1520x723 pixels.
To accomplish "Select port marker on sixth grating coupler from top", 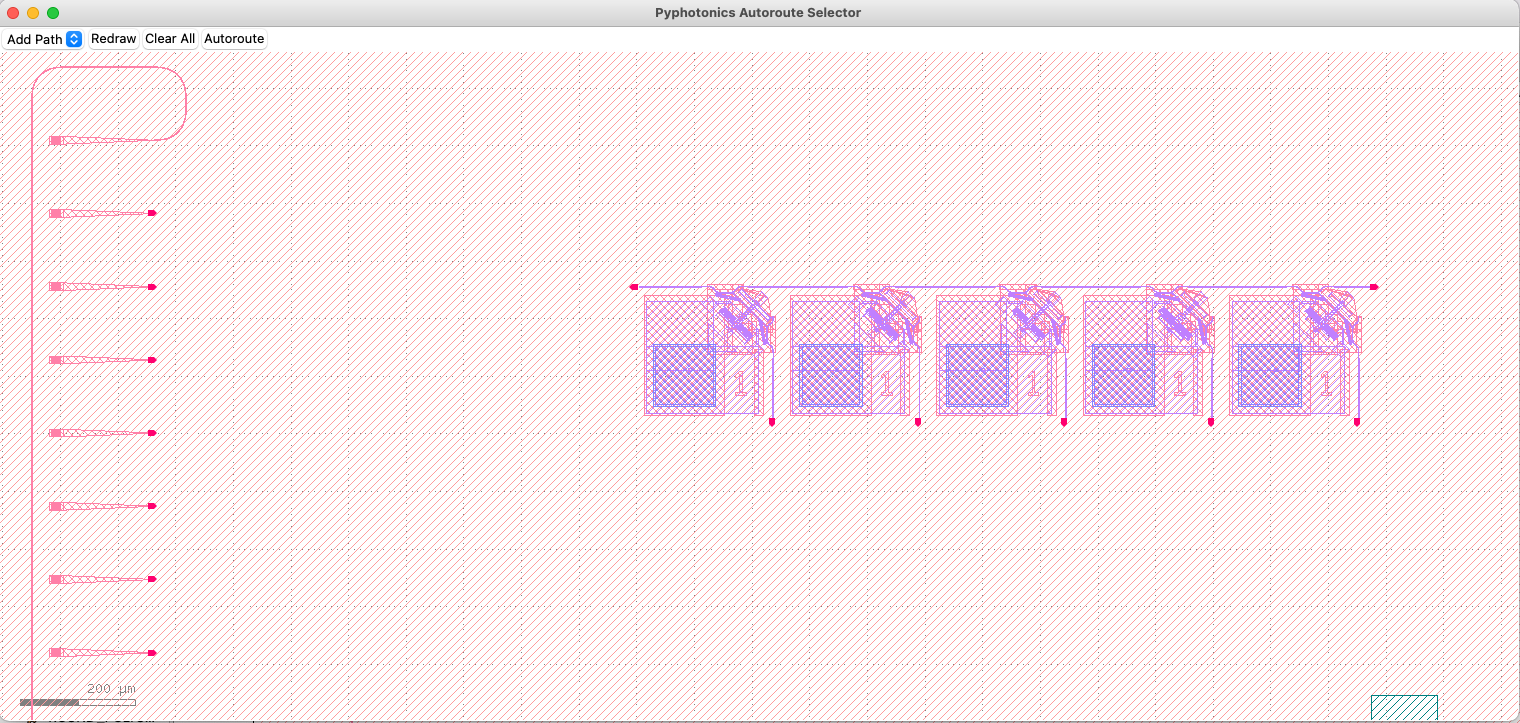I will tap(152, 506).
